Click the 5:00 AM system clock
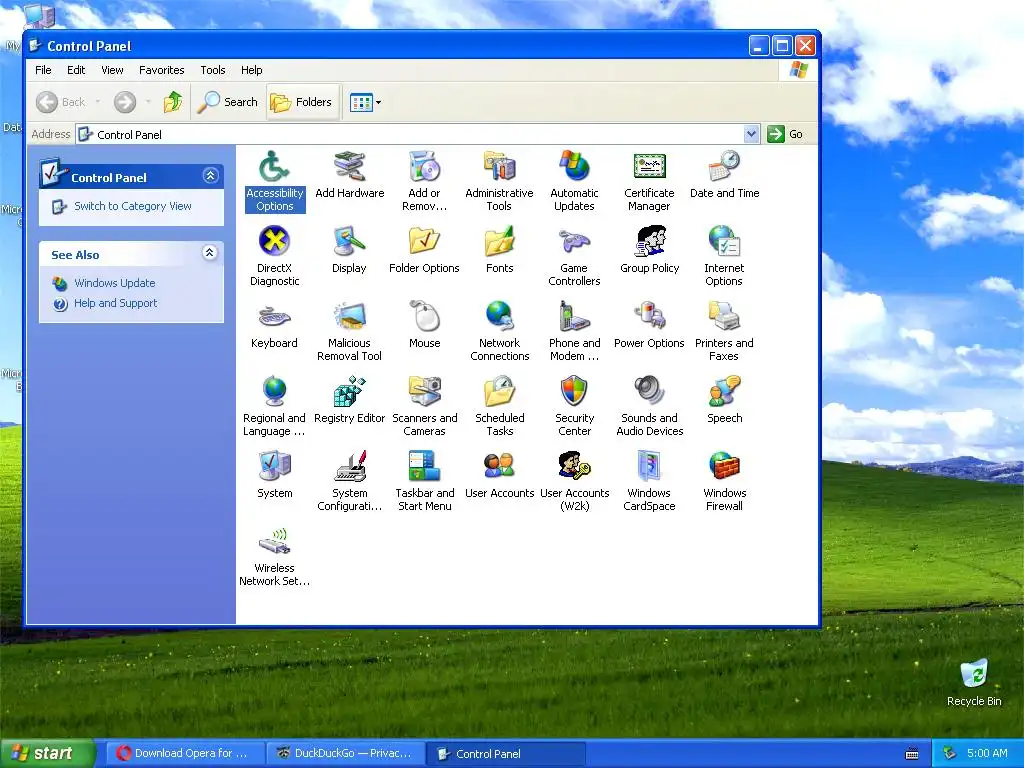The width and height of the screenshot is (1024, 768). (987, 753)
